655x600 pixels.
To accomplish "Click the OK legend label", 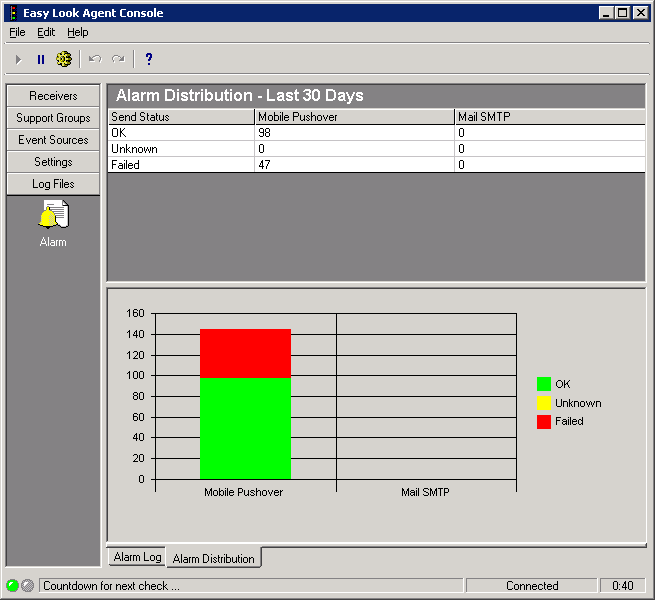I will coord(563,384).
